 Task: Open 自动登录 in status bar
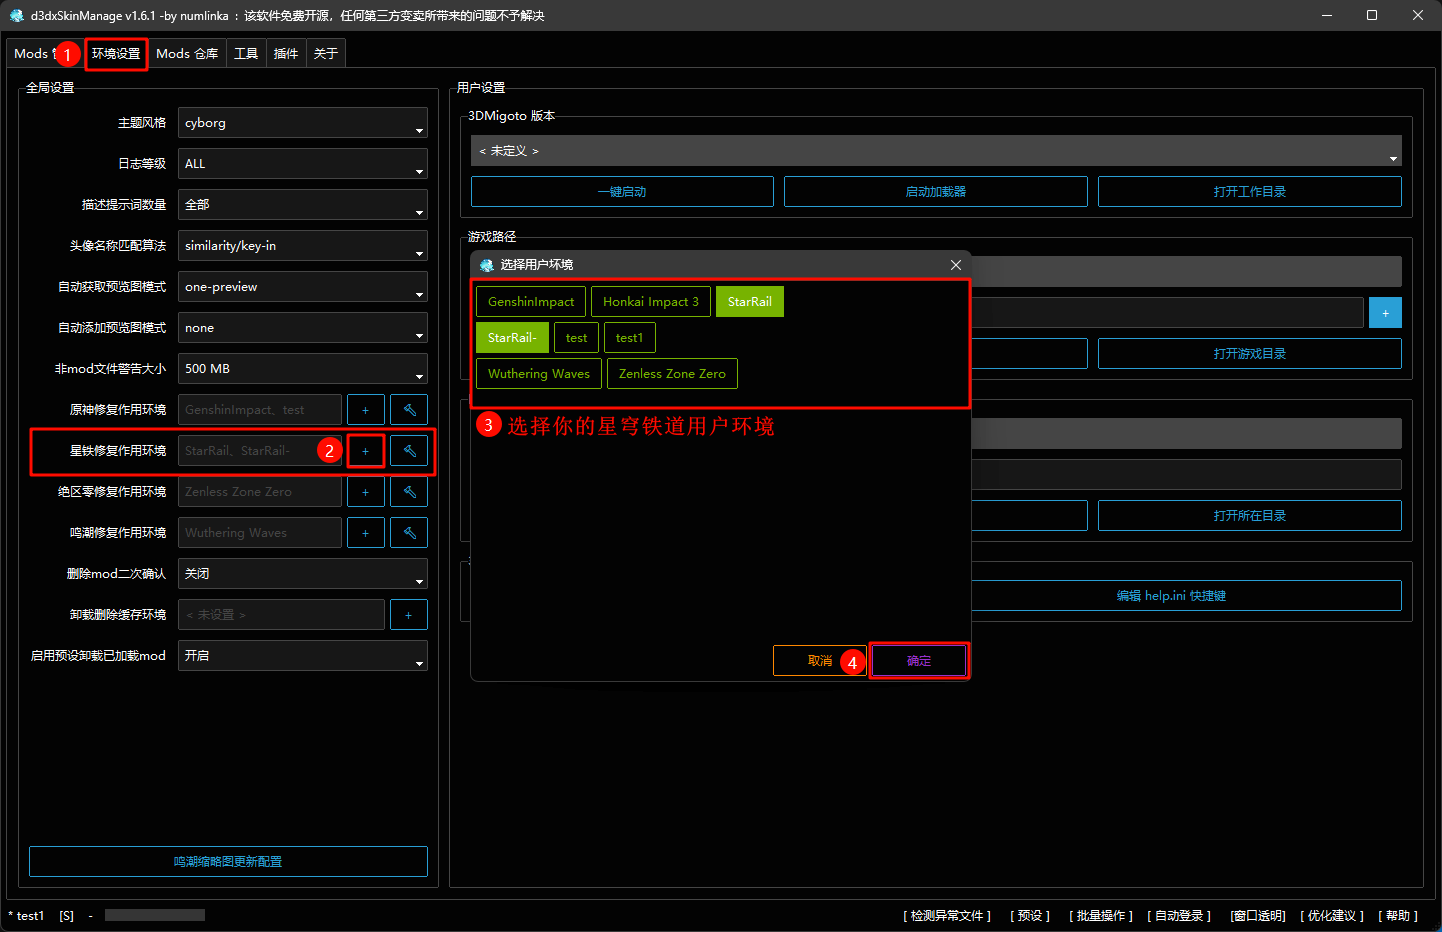click(x=1179, y=916)
